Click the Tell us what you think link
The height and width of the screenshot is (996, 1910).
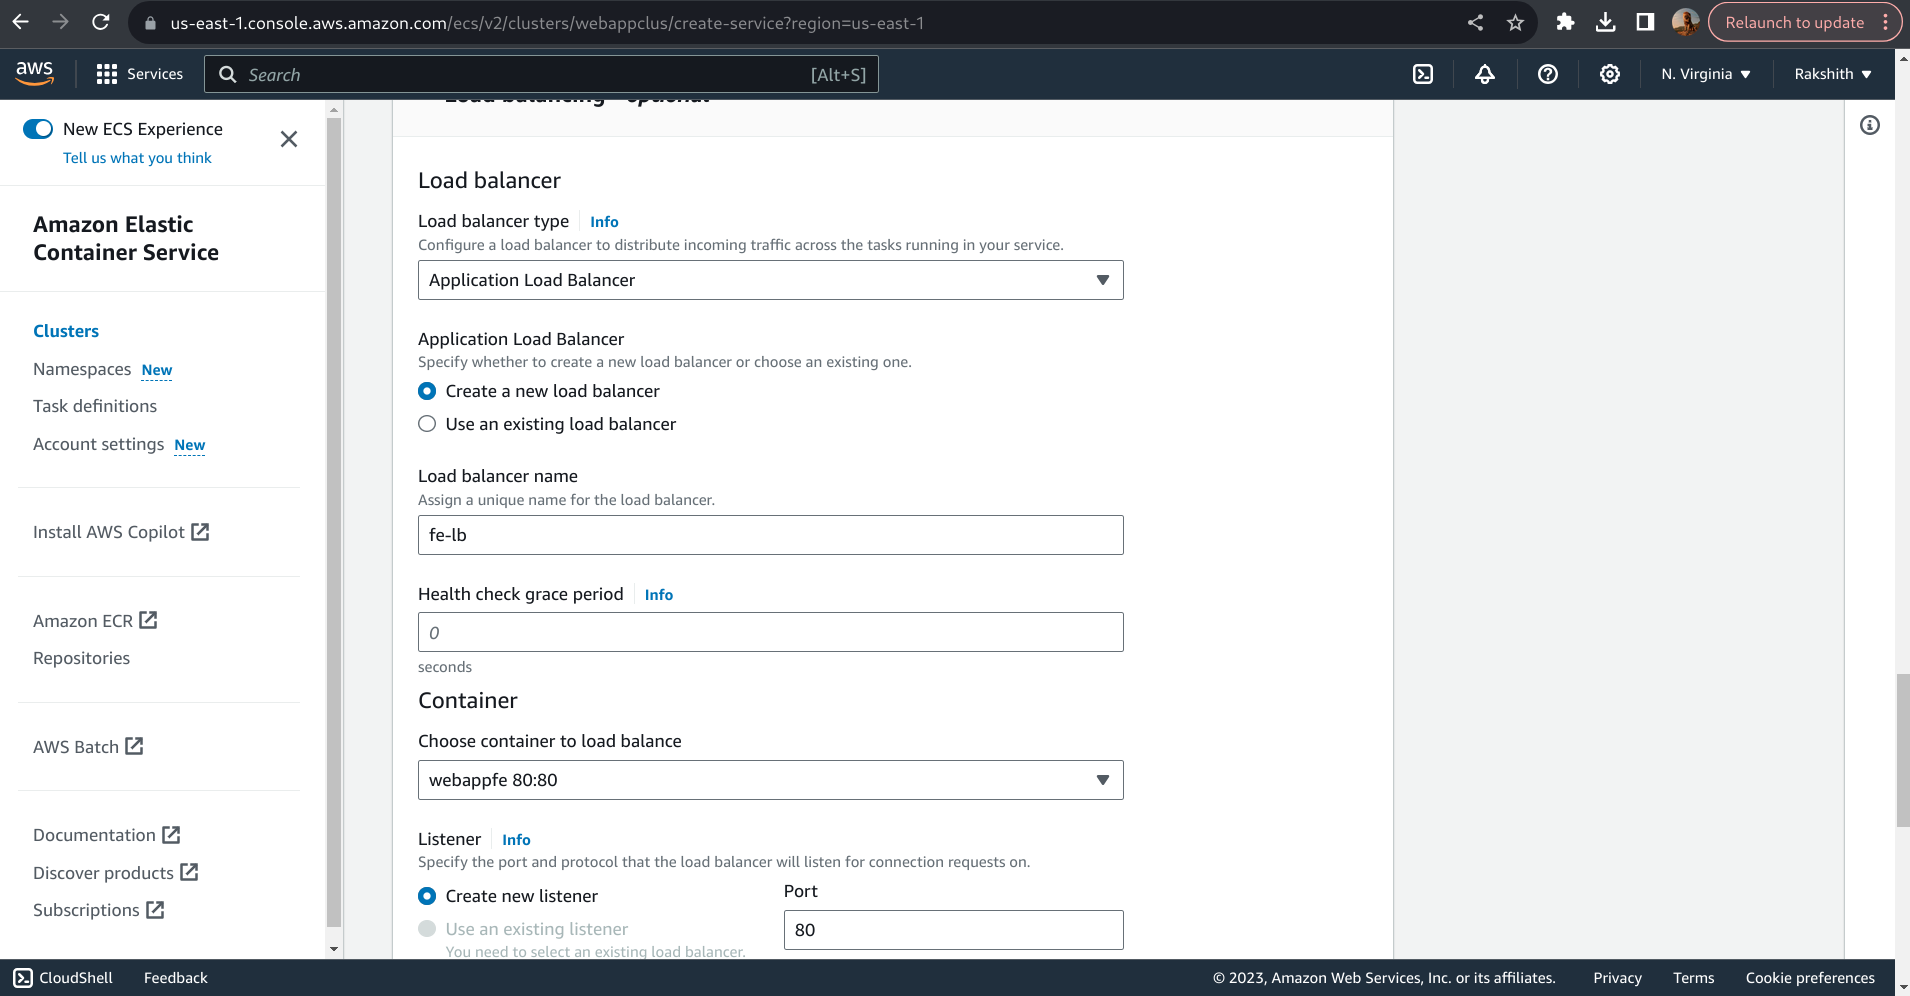point(137,158)
